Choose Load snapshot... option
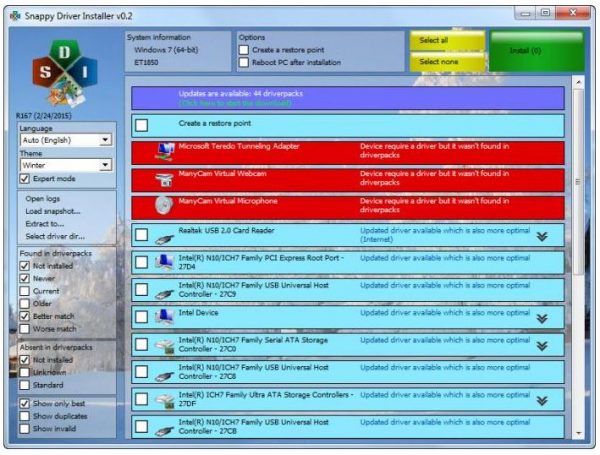This screenshot has height=455, width=600. point(53,211)
